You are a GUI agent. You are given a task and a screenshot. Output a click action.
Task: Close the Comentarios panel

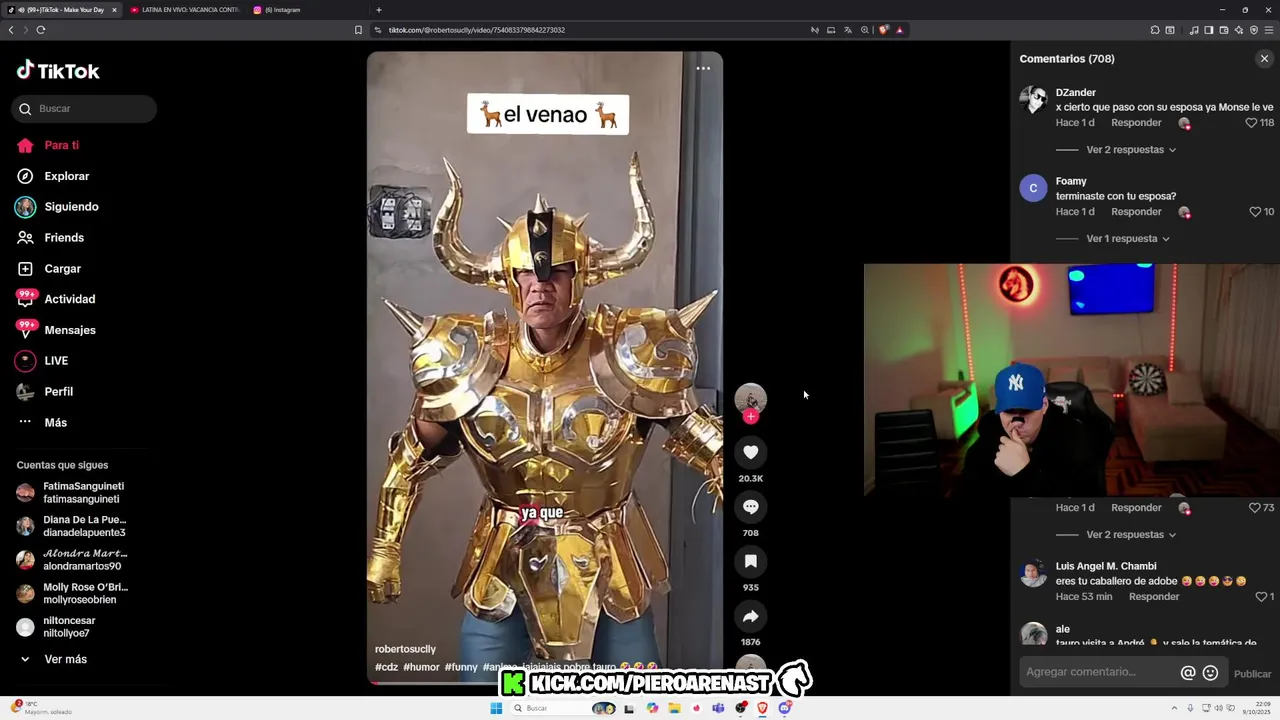tap(1264, 59)
